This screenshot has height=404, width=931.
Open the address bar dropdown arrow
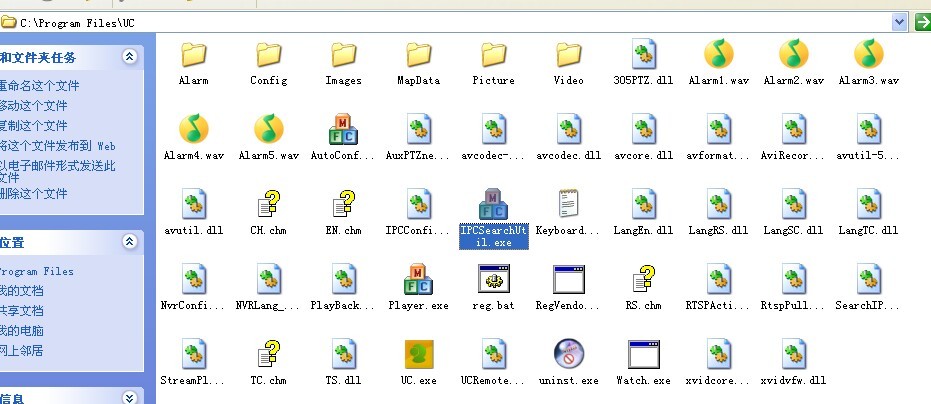899,23
